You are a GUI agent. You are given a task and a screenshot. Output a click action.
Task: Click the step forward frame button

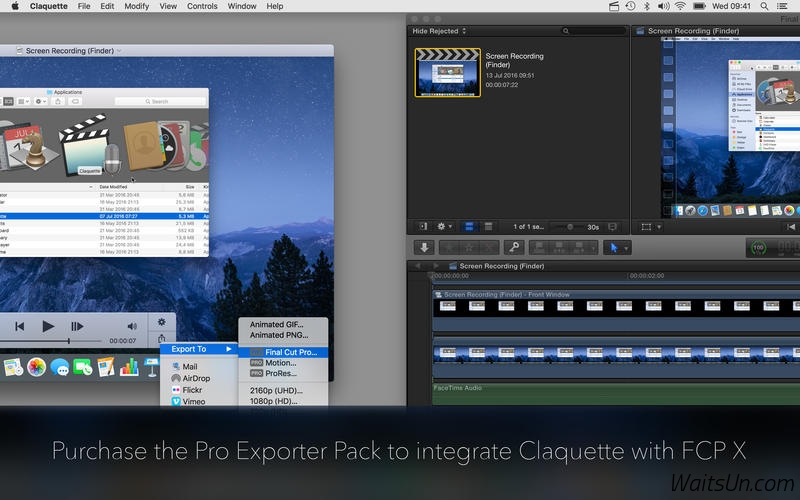click(x=77, y=326)
